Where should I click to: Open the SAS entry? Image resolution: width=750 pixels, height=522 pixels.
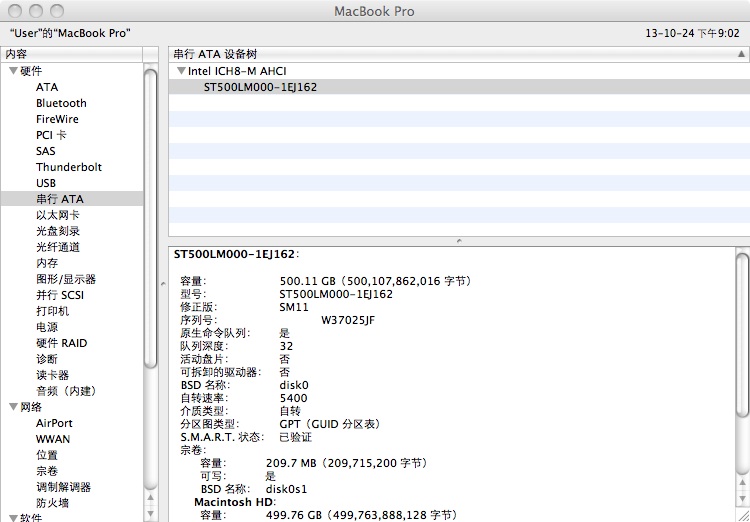point(45,151)
